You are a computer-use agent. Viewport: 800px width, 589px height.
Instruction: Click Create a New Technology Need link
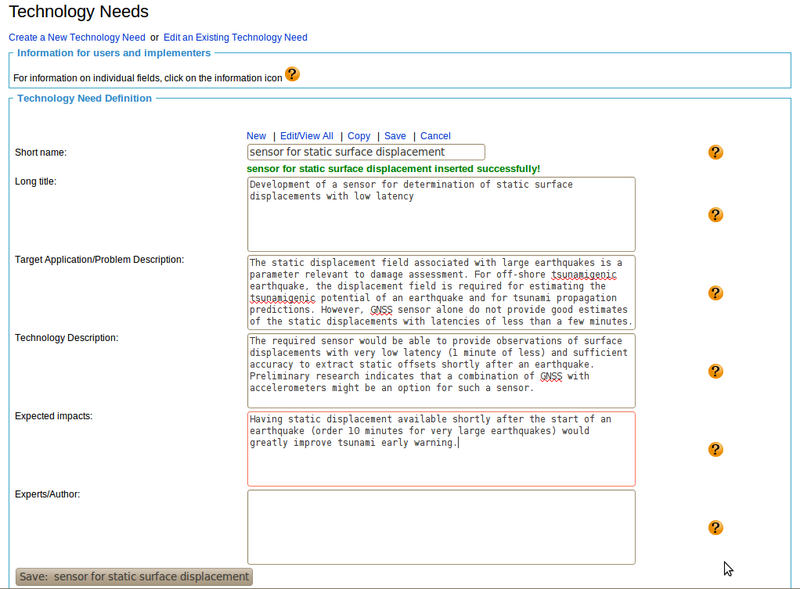tap(77, 37)
